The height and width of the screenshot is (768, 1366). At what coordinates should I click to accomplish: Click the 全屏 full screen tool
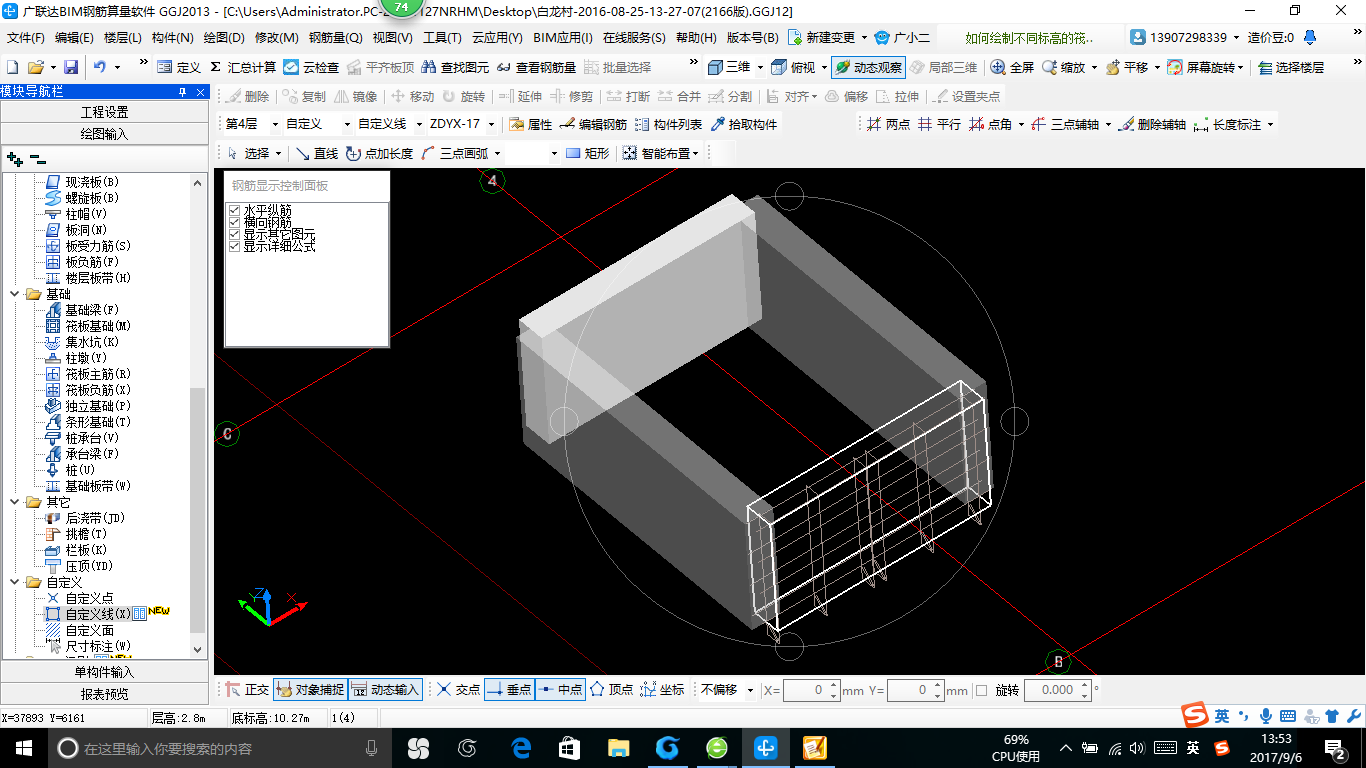(x=1012, y=67)
